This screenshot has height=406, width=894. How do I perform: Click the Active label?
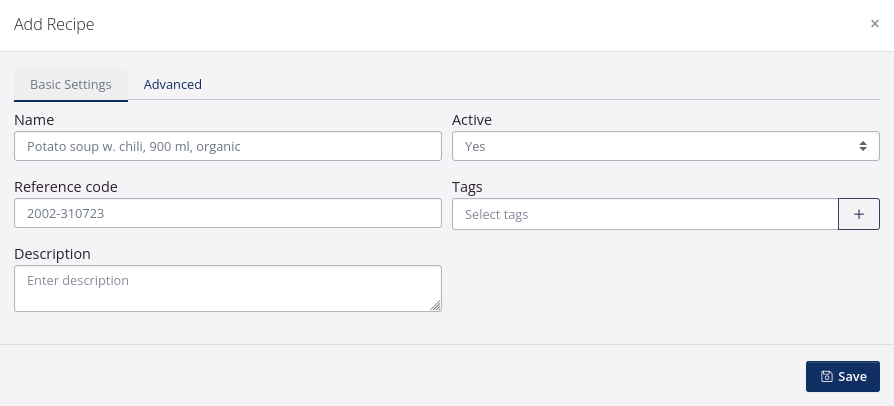click(472, 120)
